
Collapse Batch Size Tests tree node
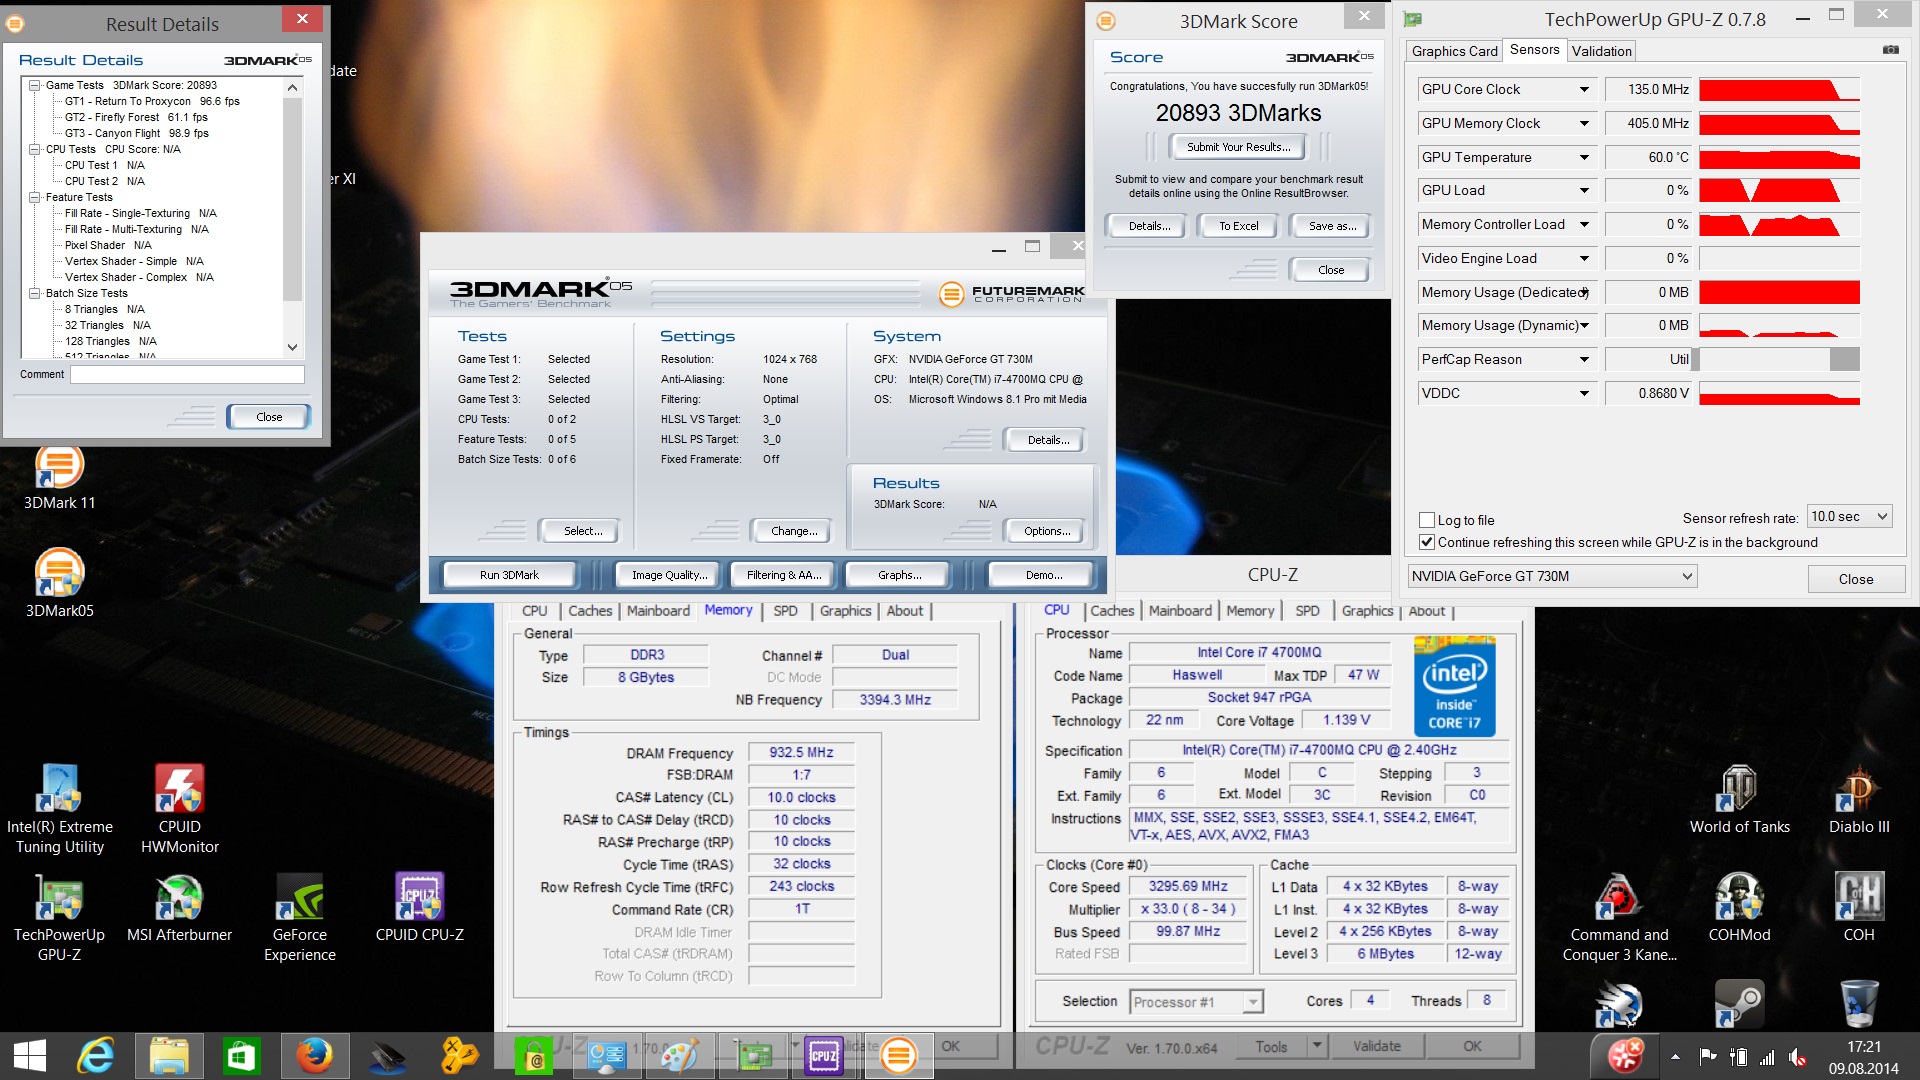coord(35,293)
